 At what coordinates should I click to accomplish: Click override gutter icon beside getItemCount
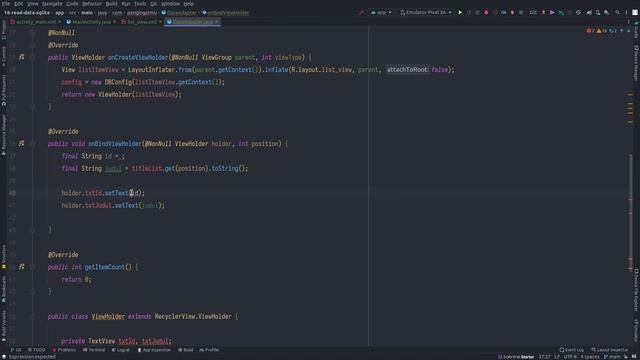point(21,267)
